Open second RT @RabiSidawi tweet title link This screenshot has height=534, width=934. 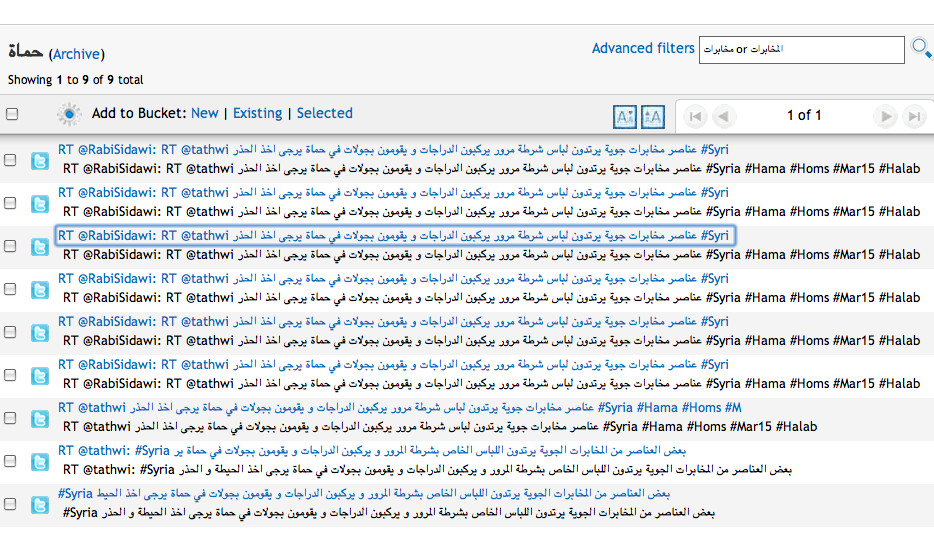[x=393, y=193]
